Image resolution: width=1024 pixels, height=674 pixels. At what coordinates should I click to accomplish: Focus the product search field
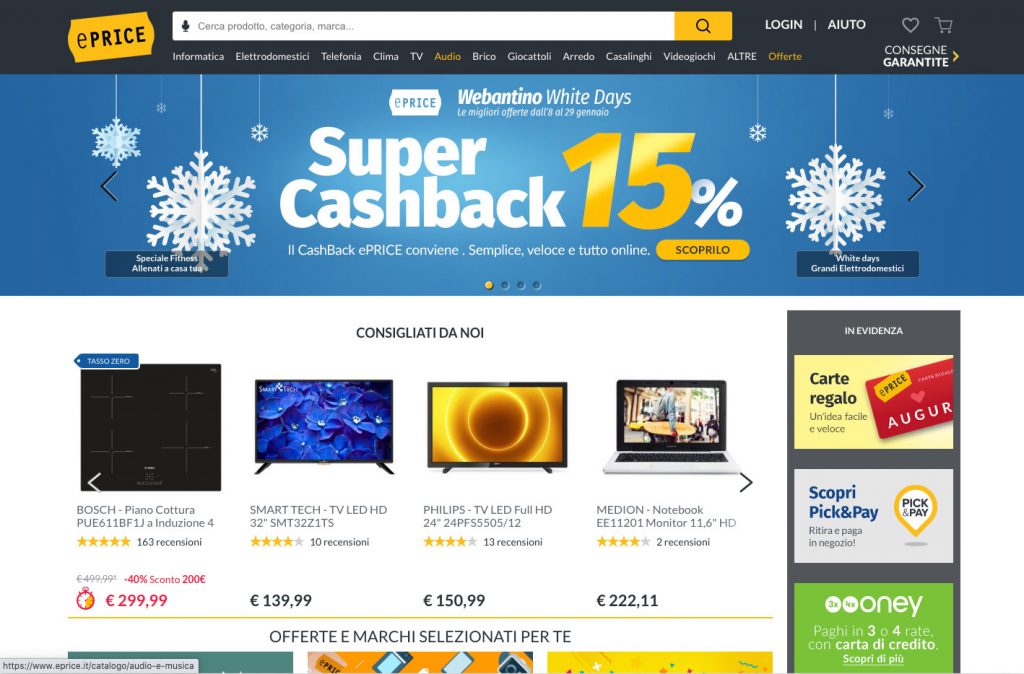pos(431,26)
